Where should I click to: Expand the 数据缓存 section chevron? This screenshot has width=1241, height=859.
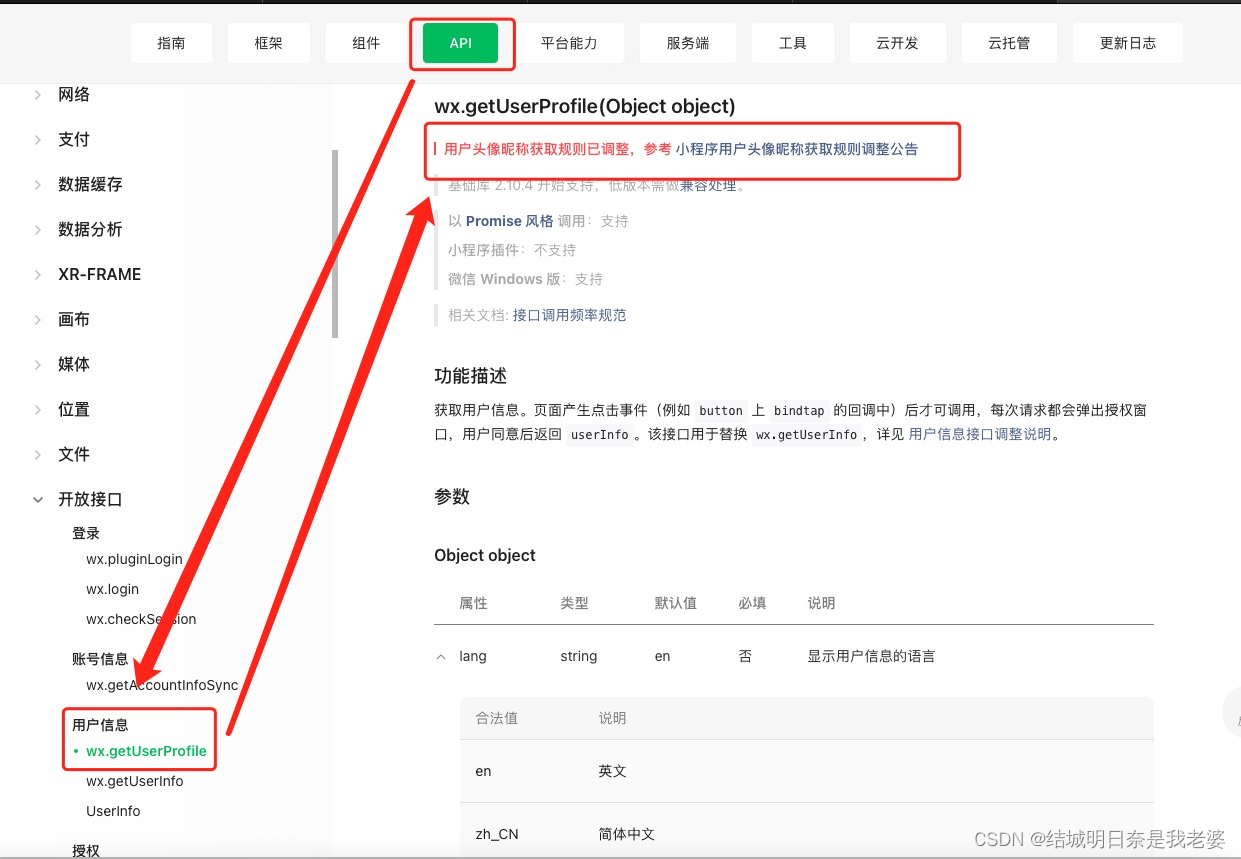(x=38, y=184)
